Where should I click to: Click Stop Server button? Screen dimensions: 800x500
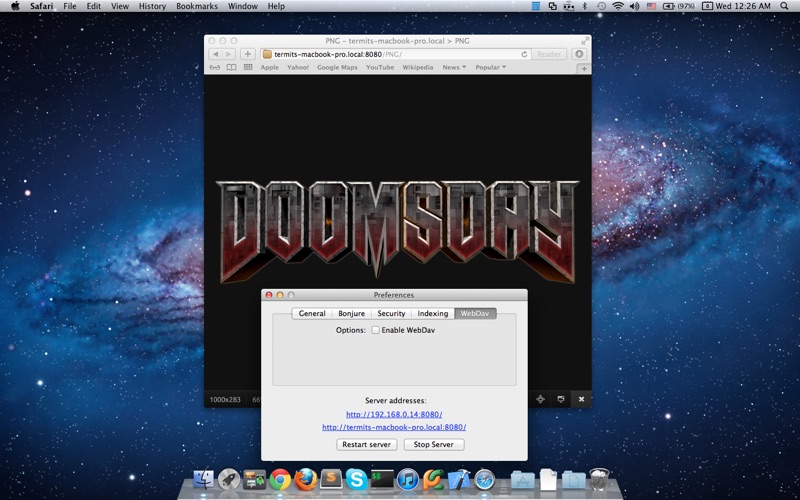point(434,444)
